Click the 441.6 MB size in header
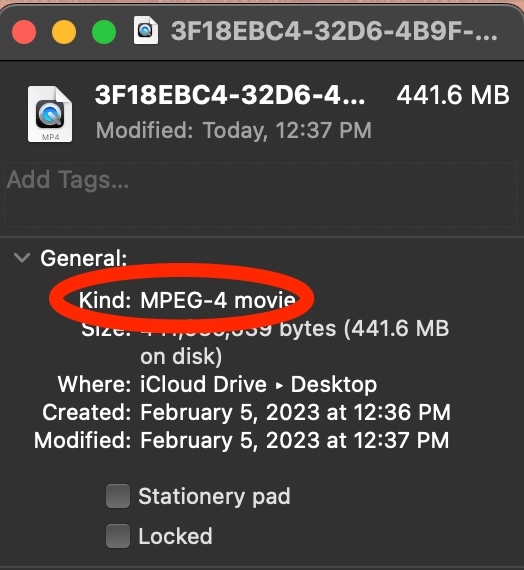This screenshot has width=524, height=570. [x=453, y=95]
